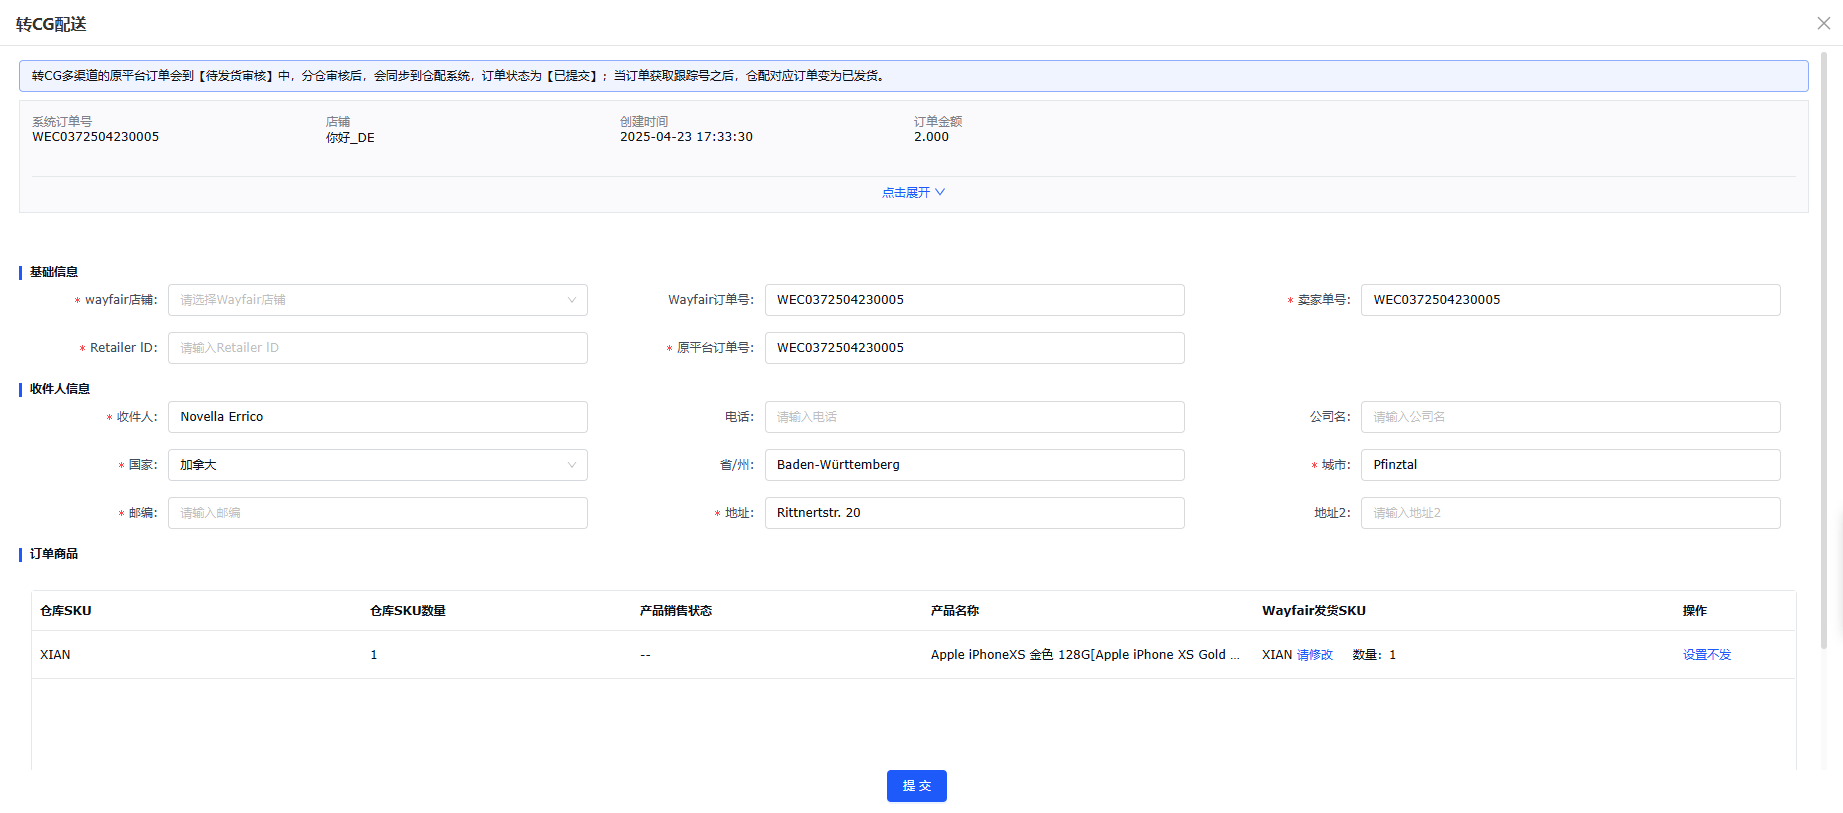Edit the 省/州 field
The image size is (1843, 813).
coord(973,465)
